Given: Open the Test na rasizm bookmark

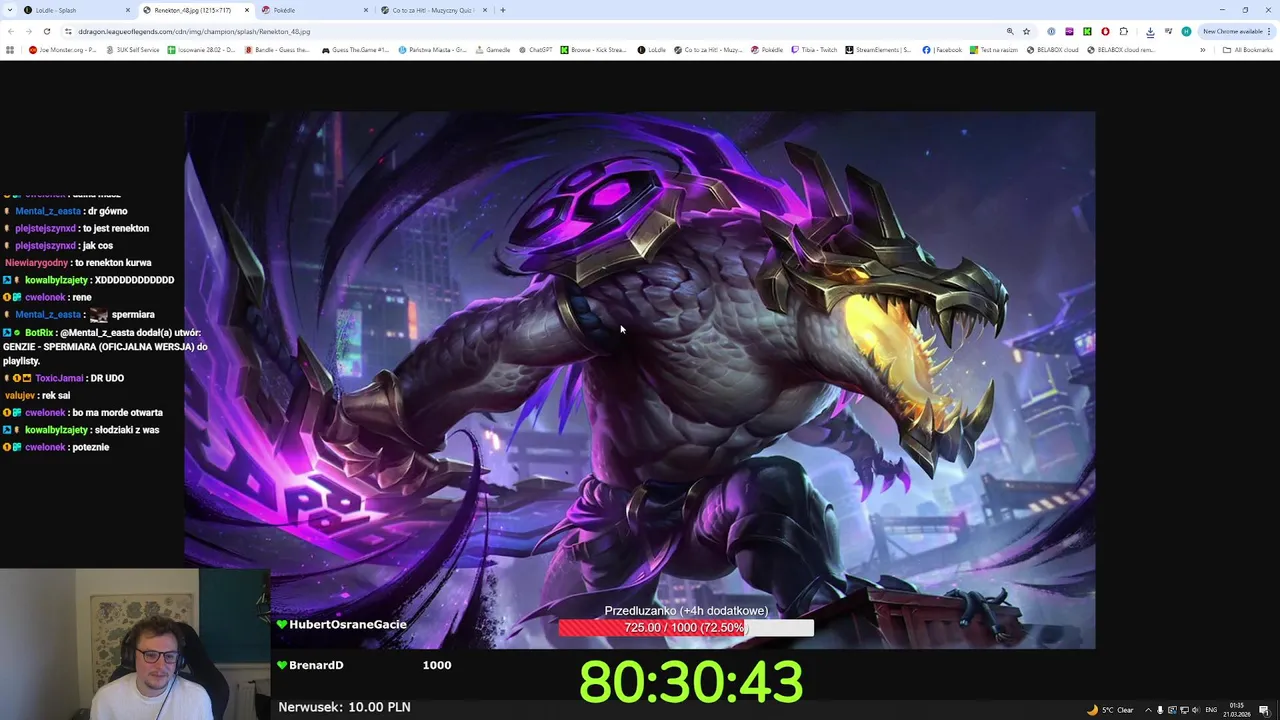Looking at the screenshot, I should (x=994, y=49).
